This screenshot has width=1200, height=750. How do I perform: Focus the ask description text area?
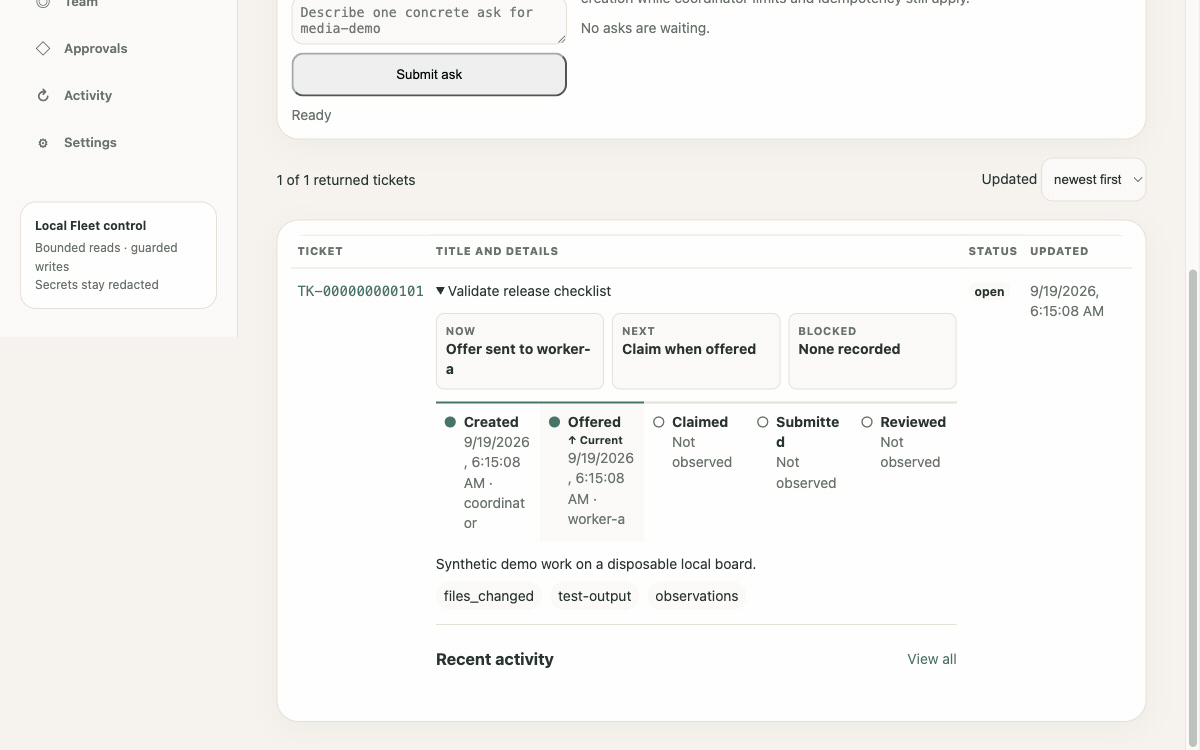[429, 21]
